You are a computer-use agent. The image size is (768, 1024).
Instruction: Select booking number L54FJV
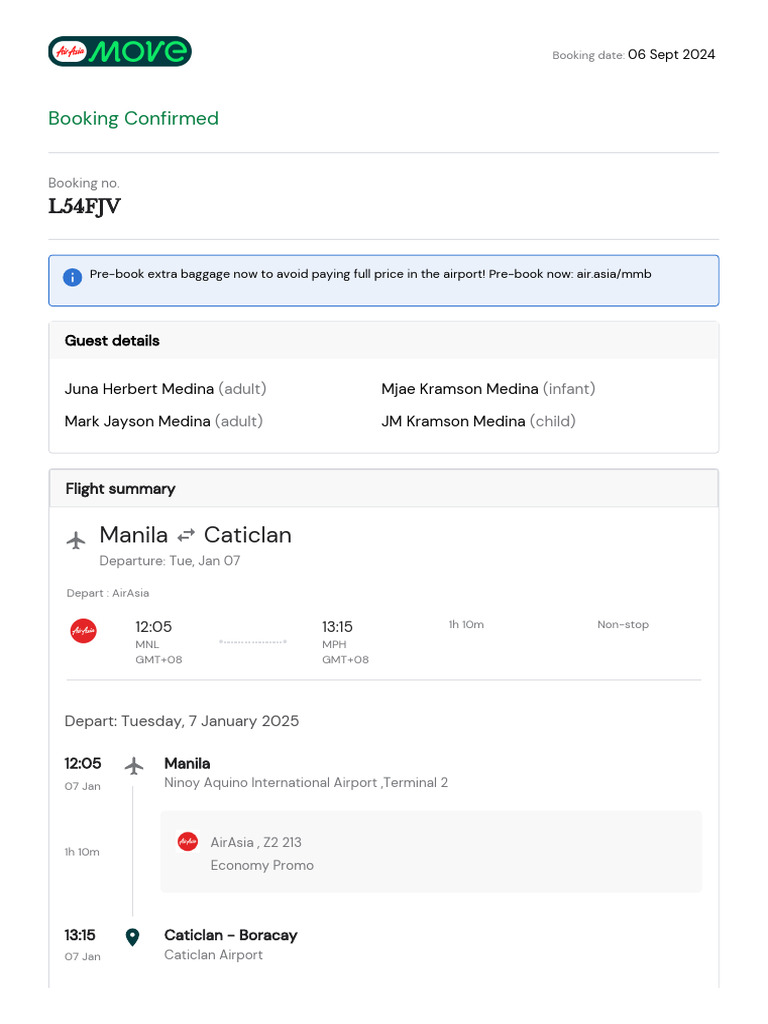pos(85,207)
